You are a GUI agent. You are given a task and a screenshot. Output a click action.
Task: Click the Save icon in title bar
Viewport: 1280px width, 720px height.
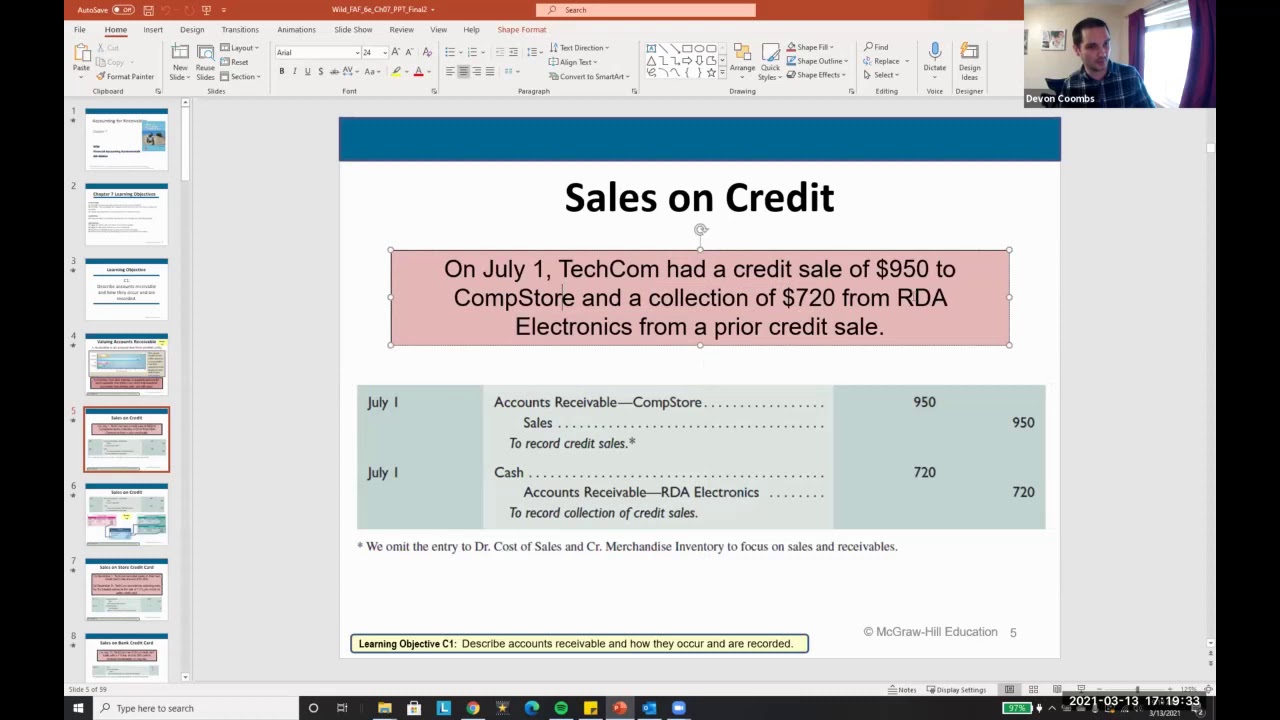(x=148, y=10)
